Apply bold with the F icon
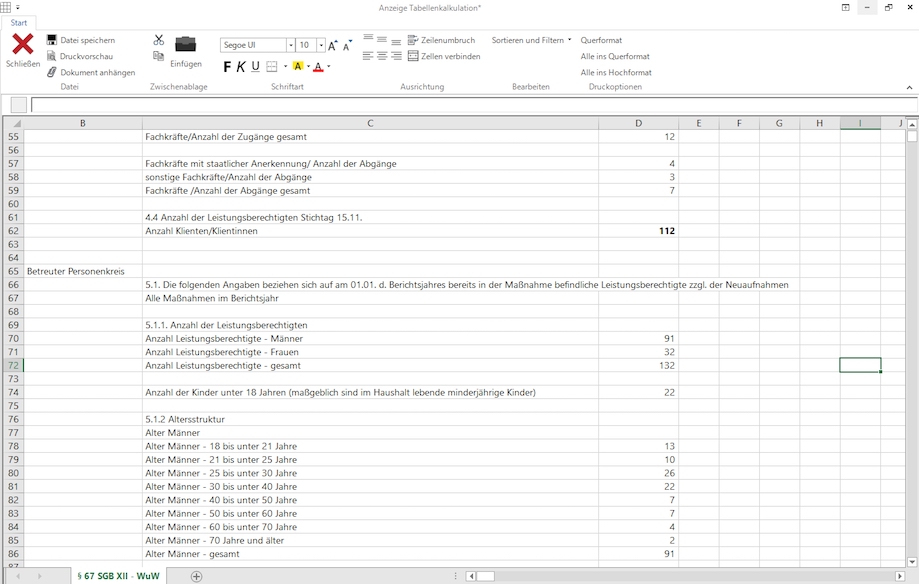Screen dimensions: 919x584 pos(227,67)
